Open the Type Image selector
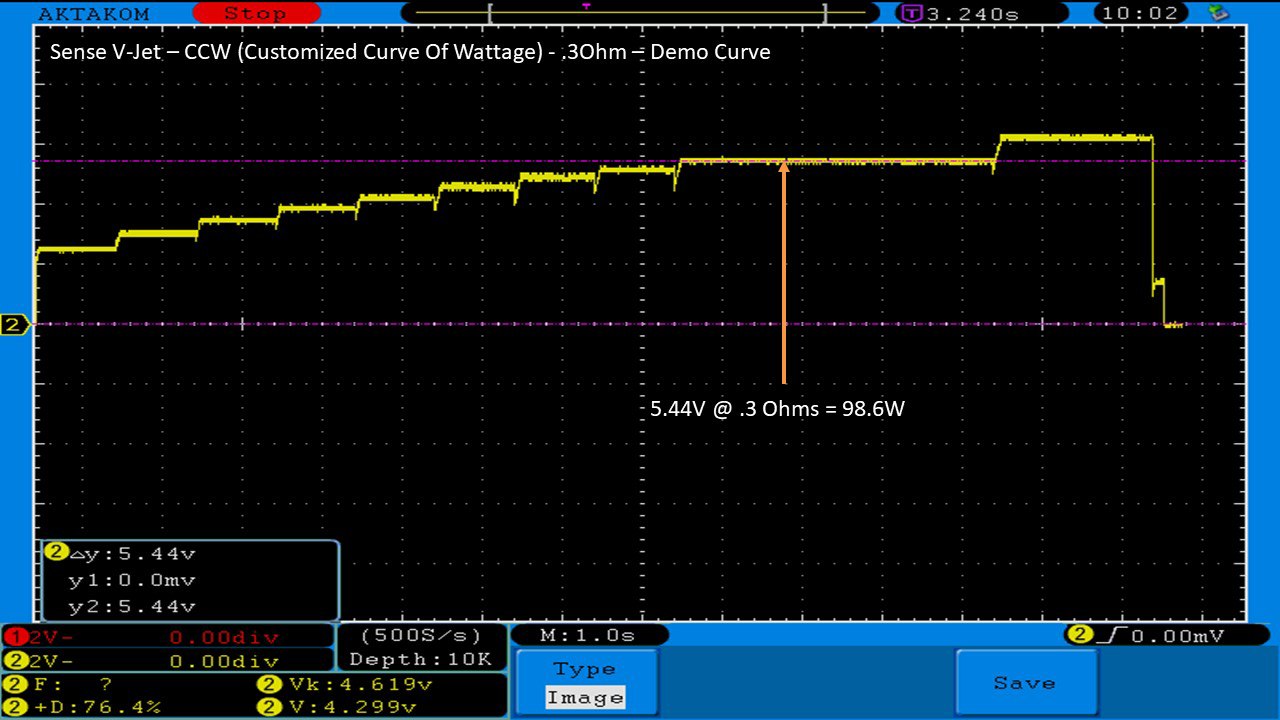Screen dimensions: 1280x720 click(x=586, y=684)
